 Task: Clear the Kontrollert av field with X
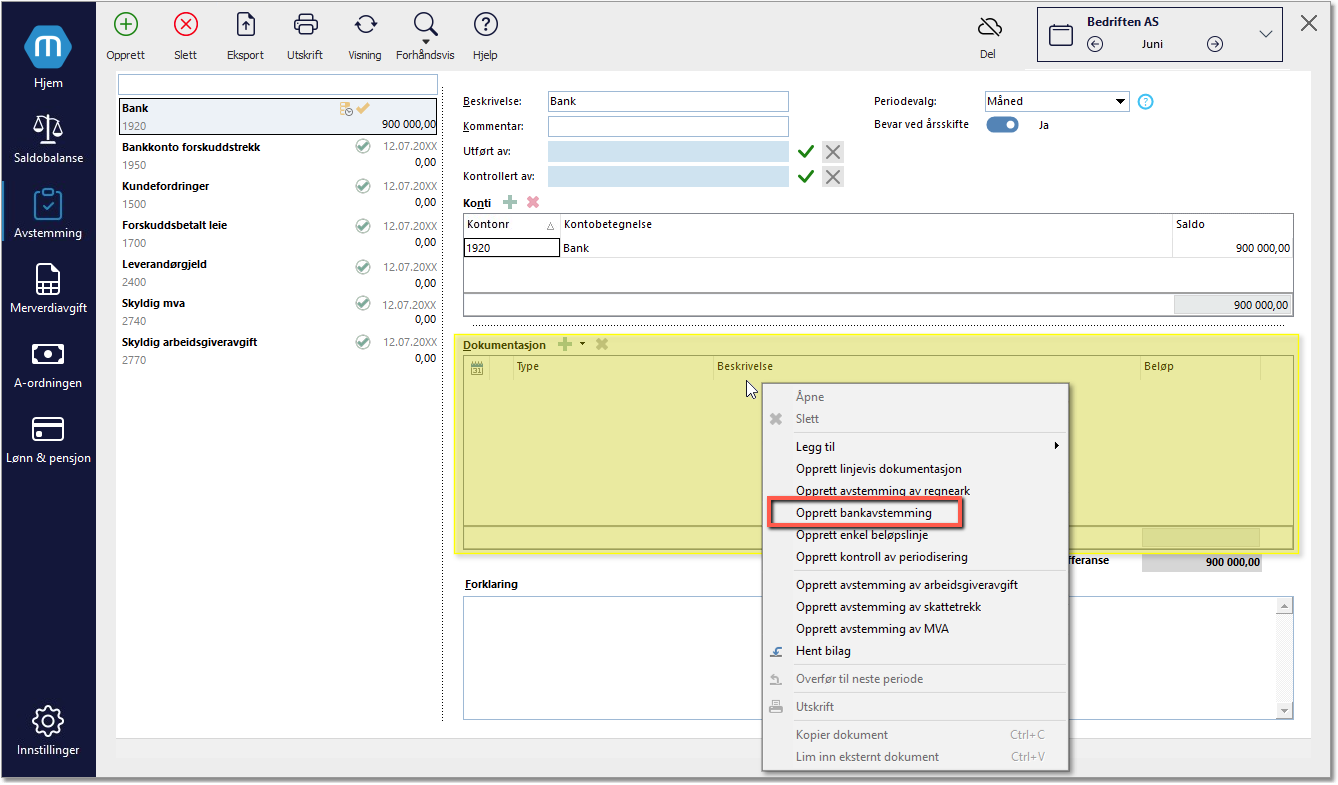[x=833, y=176]
